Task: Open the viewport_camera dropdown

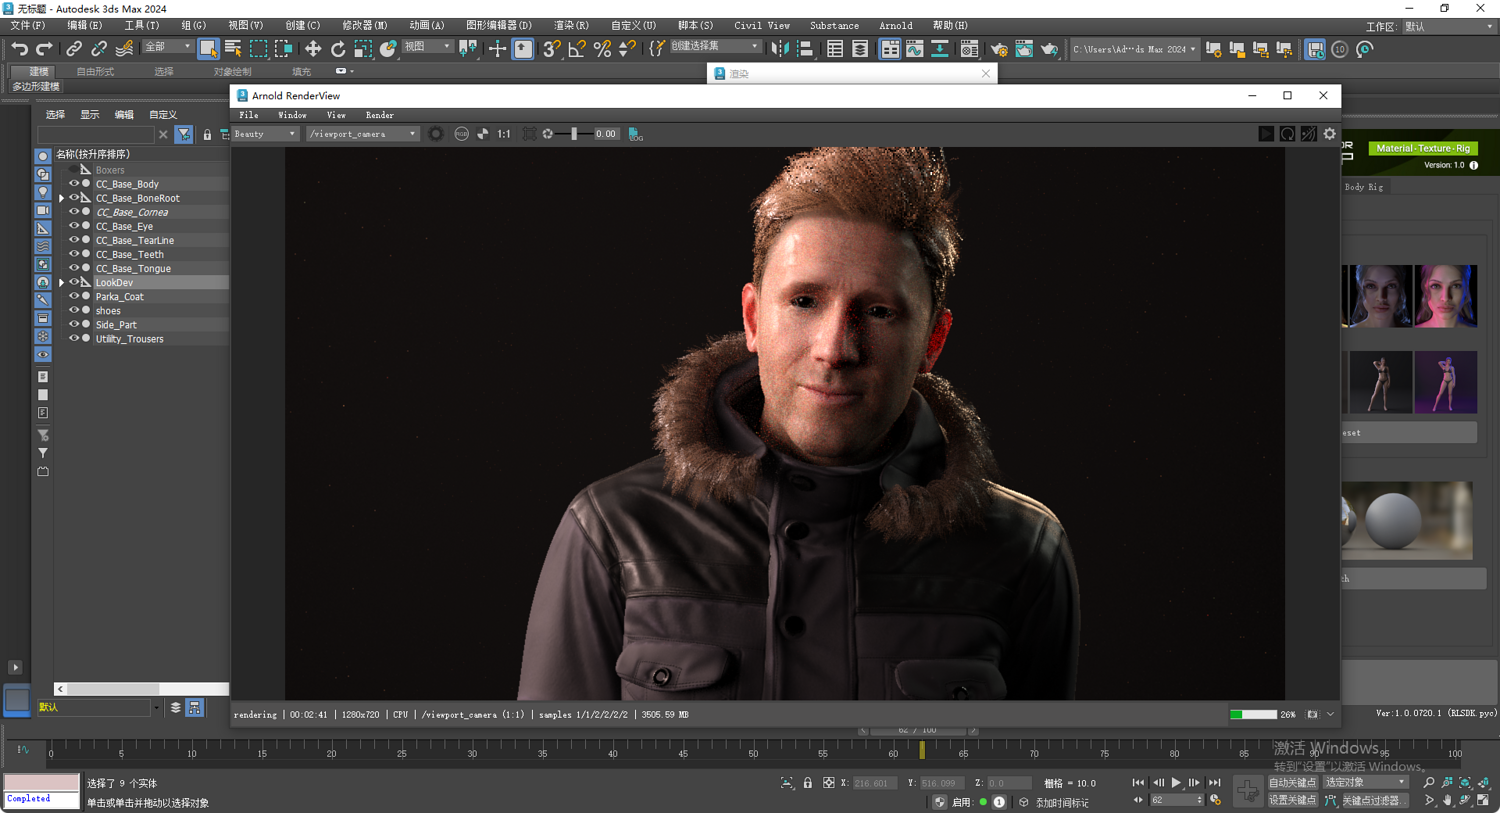Action: coord(362,134)
